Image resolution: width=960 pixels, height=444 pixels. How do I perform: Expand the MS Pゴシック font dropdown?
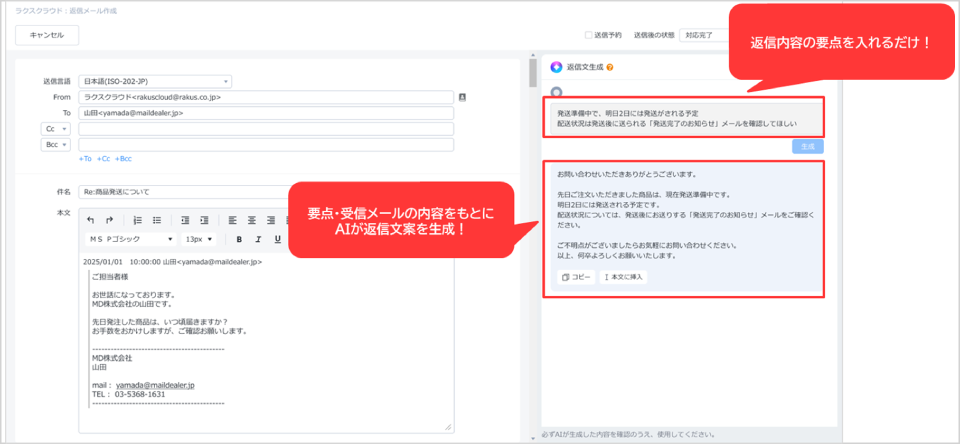pos(128,239)
